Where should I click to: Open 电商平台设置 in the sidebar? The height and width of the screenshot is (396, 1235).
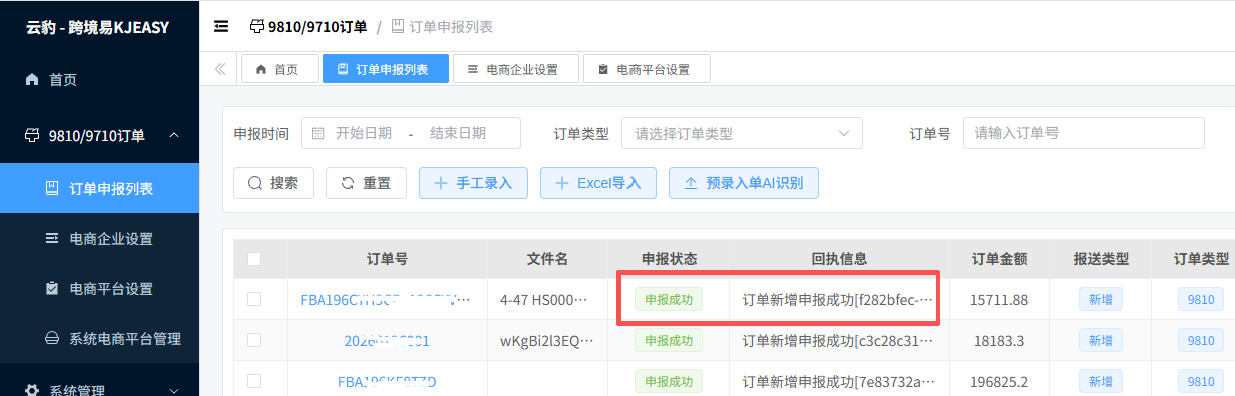pyautogui.click(x=99, y=289)
